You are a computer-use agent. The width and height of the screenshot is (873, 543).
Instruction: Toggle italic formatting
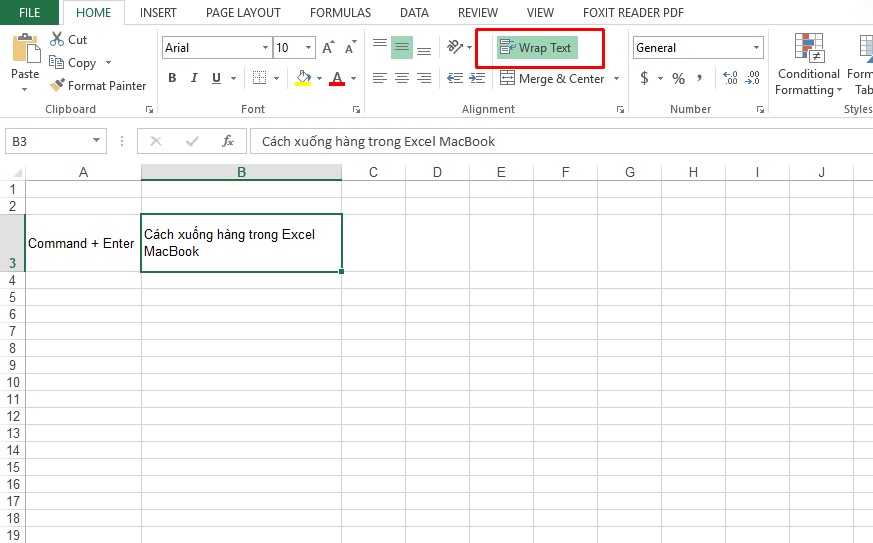[x=194, y=78]
